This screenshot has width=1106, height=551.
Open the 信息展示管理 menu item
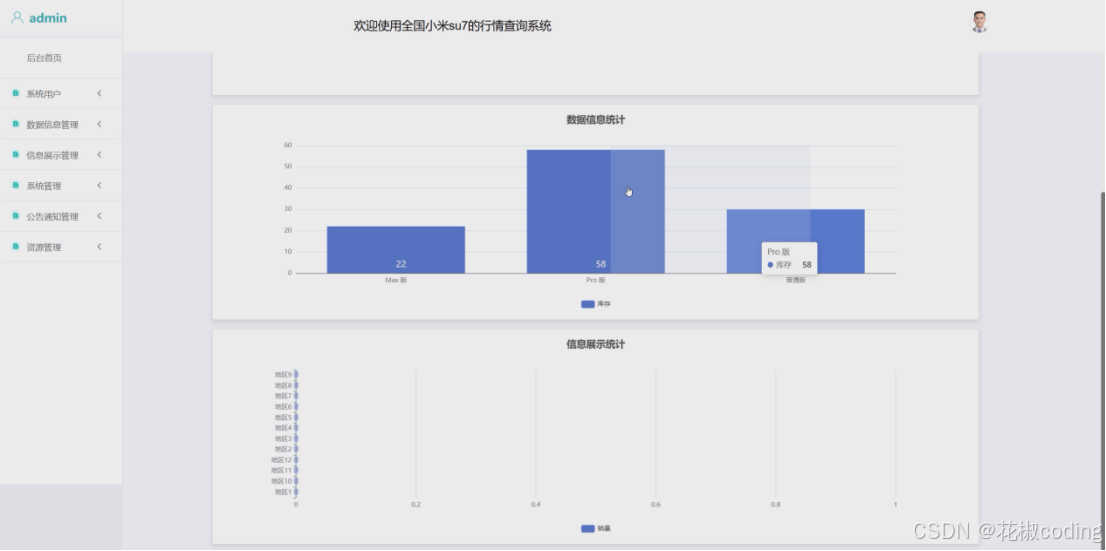(61, 155)
